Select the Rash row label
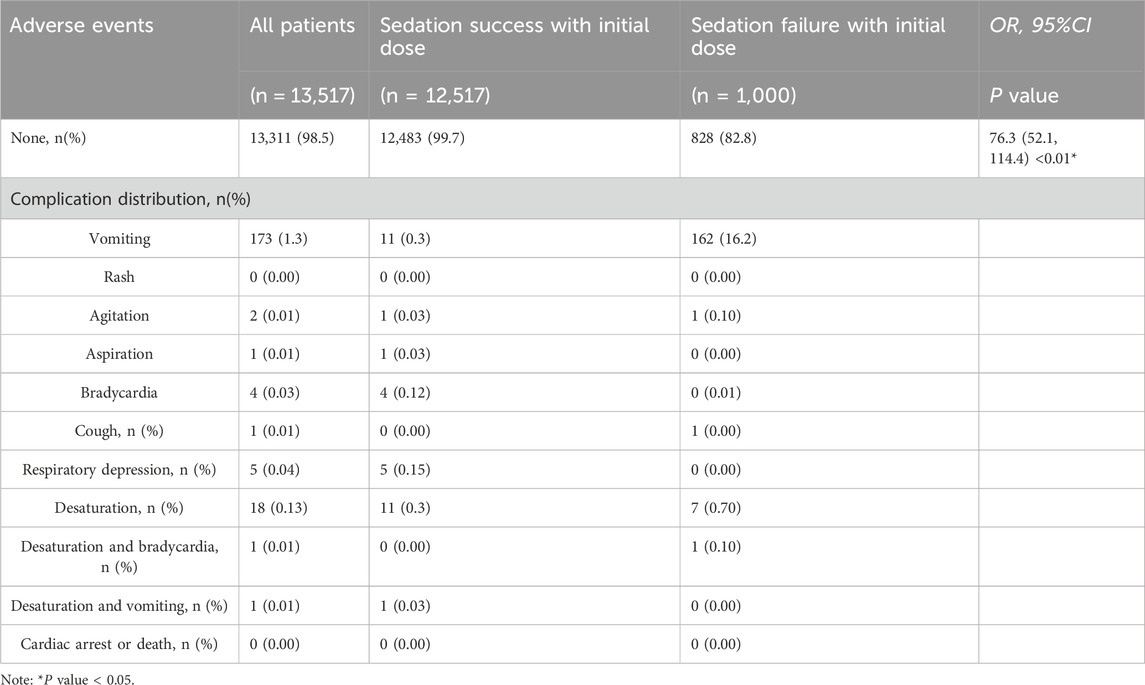The width and height of the screenshot is (1145, 685). click(x=119, y=277)
